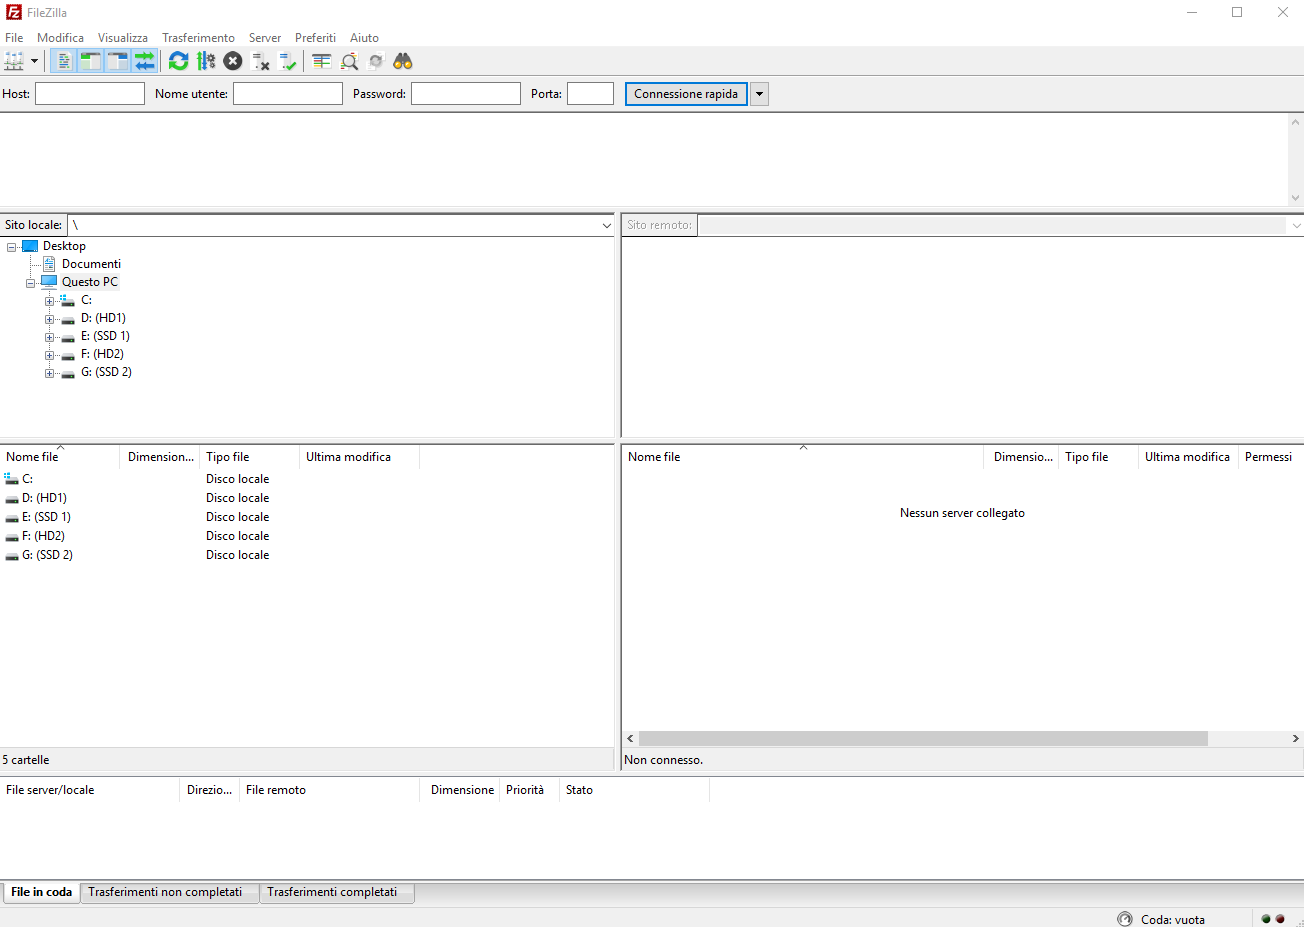
Task: Sort local list by Ultima modifica
Action: coord(360,457)
